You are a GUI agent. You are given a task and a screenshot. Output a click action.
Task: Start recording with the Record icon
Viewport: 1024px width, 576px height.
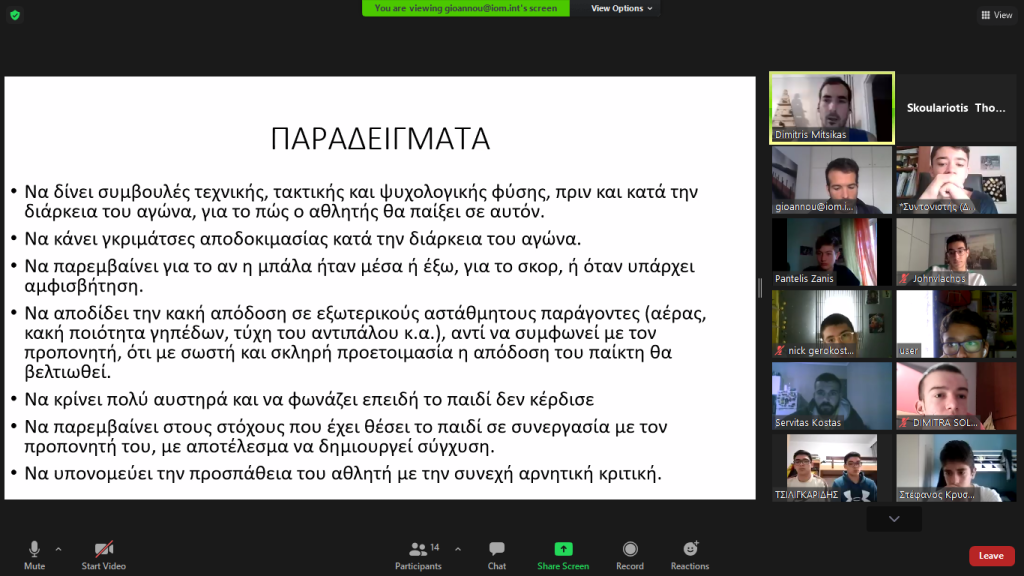630,553
